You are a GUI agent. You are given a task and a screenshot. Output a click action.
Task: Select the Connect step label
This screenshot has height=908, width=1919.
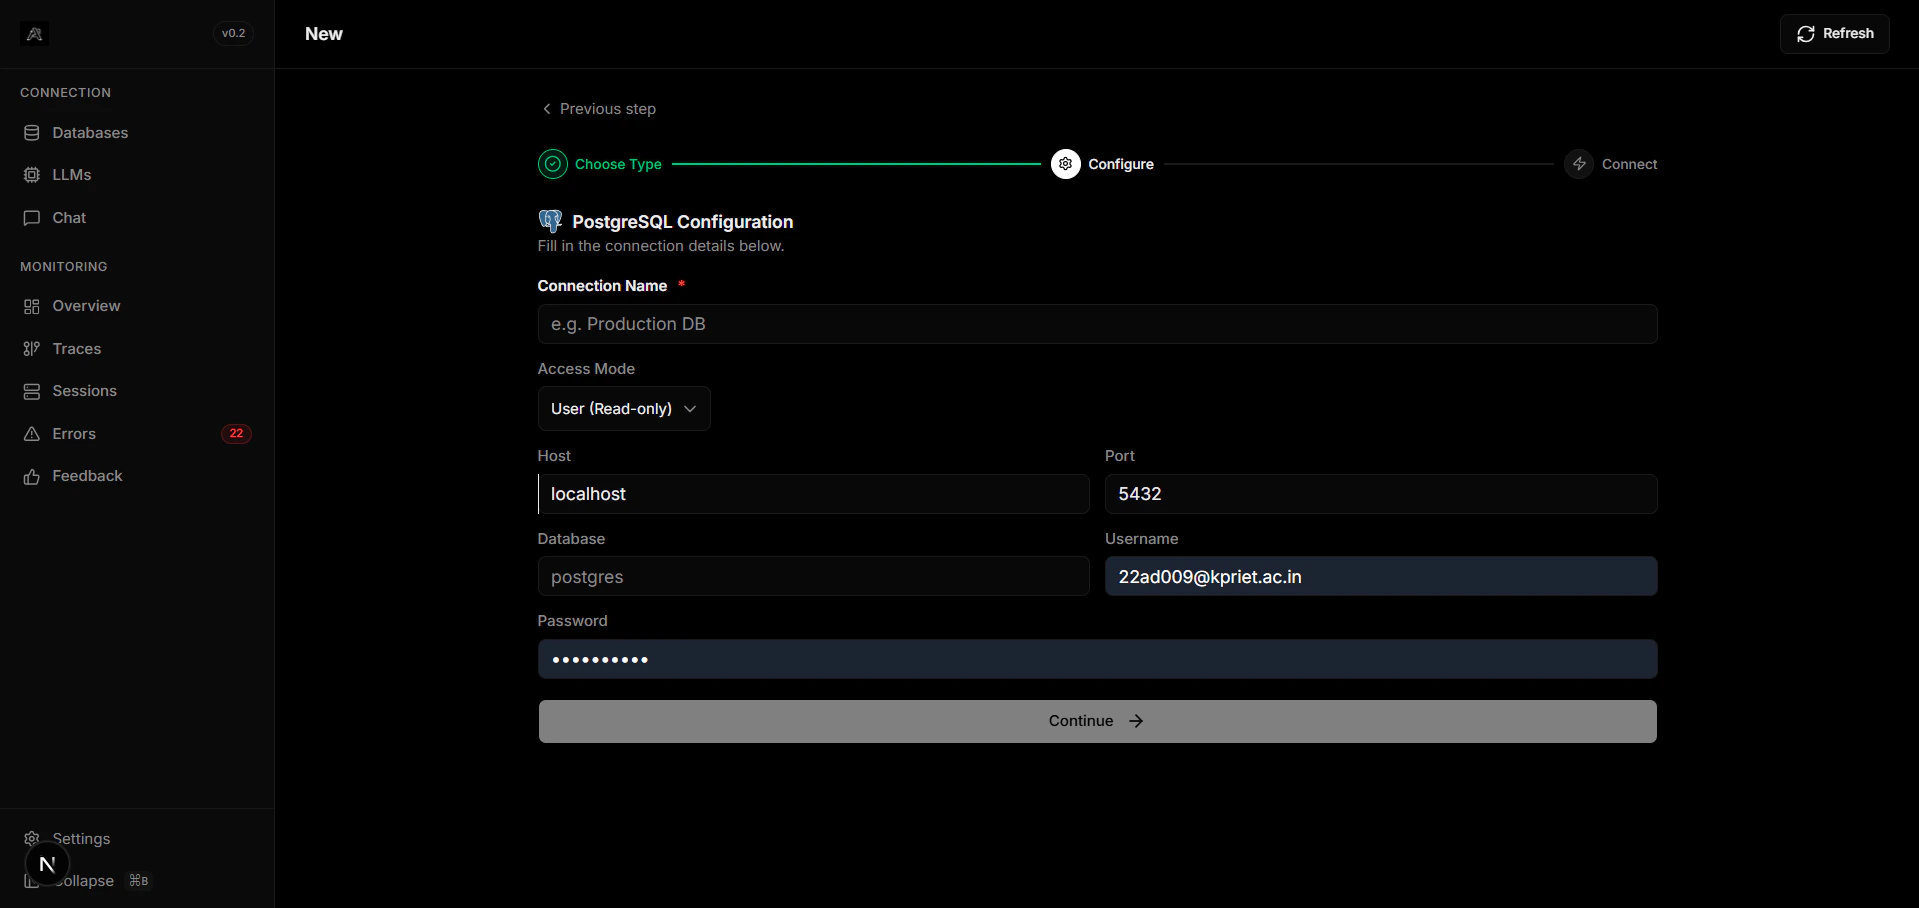pyautogui.click(x=1629, y=164)
